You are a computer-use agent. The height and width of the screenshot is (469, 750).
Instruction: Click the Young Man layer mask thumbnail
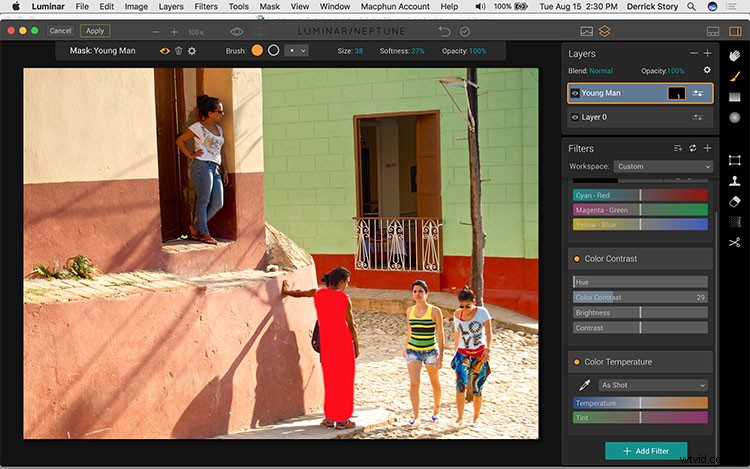pos(676,93)
